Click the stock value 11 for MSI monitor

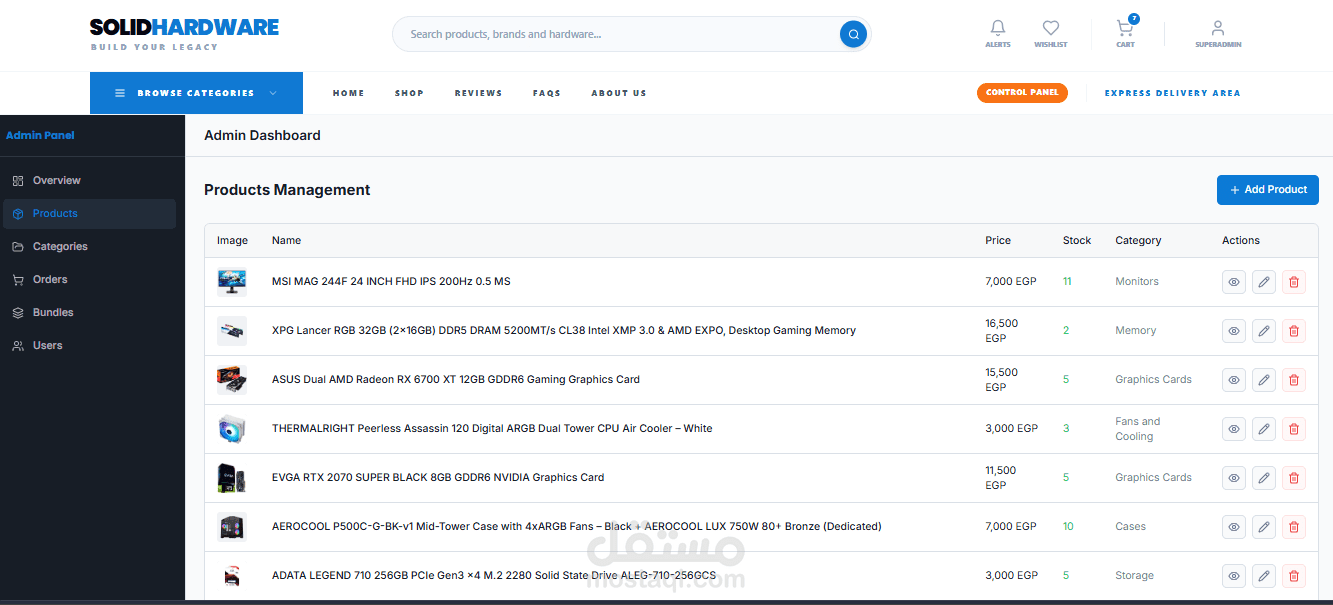pos(1067,282)
